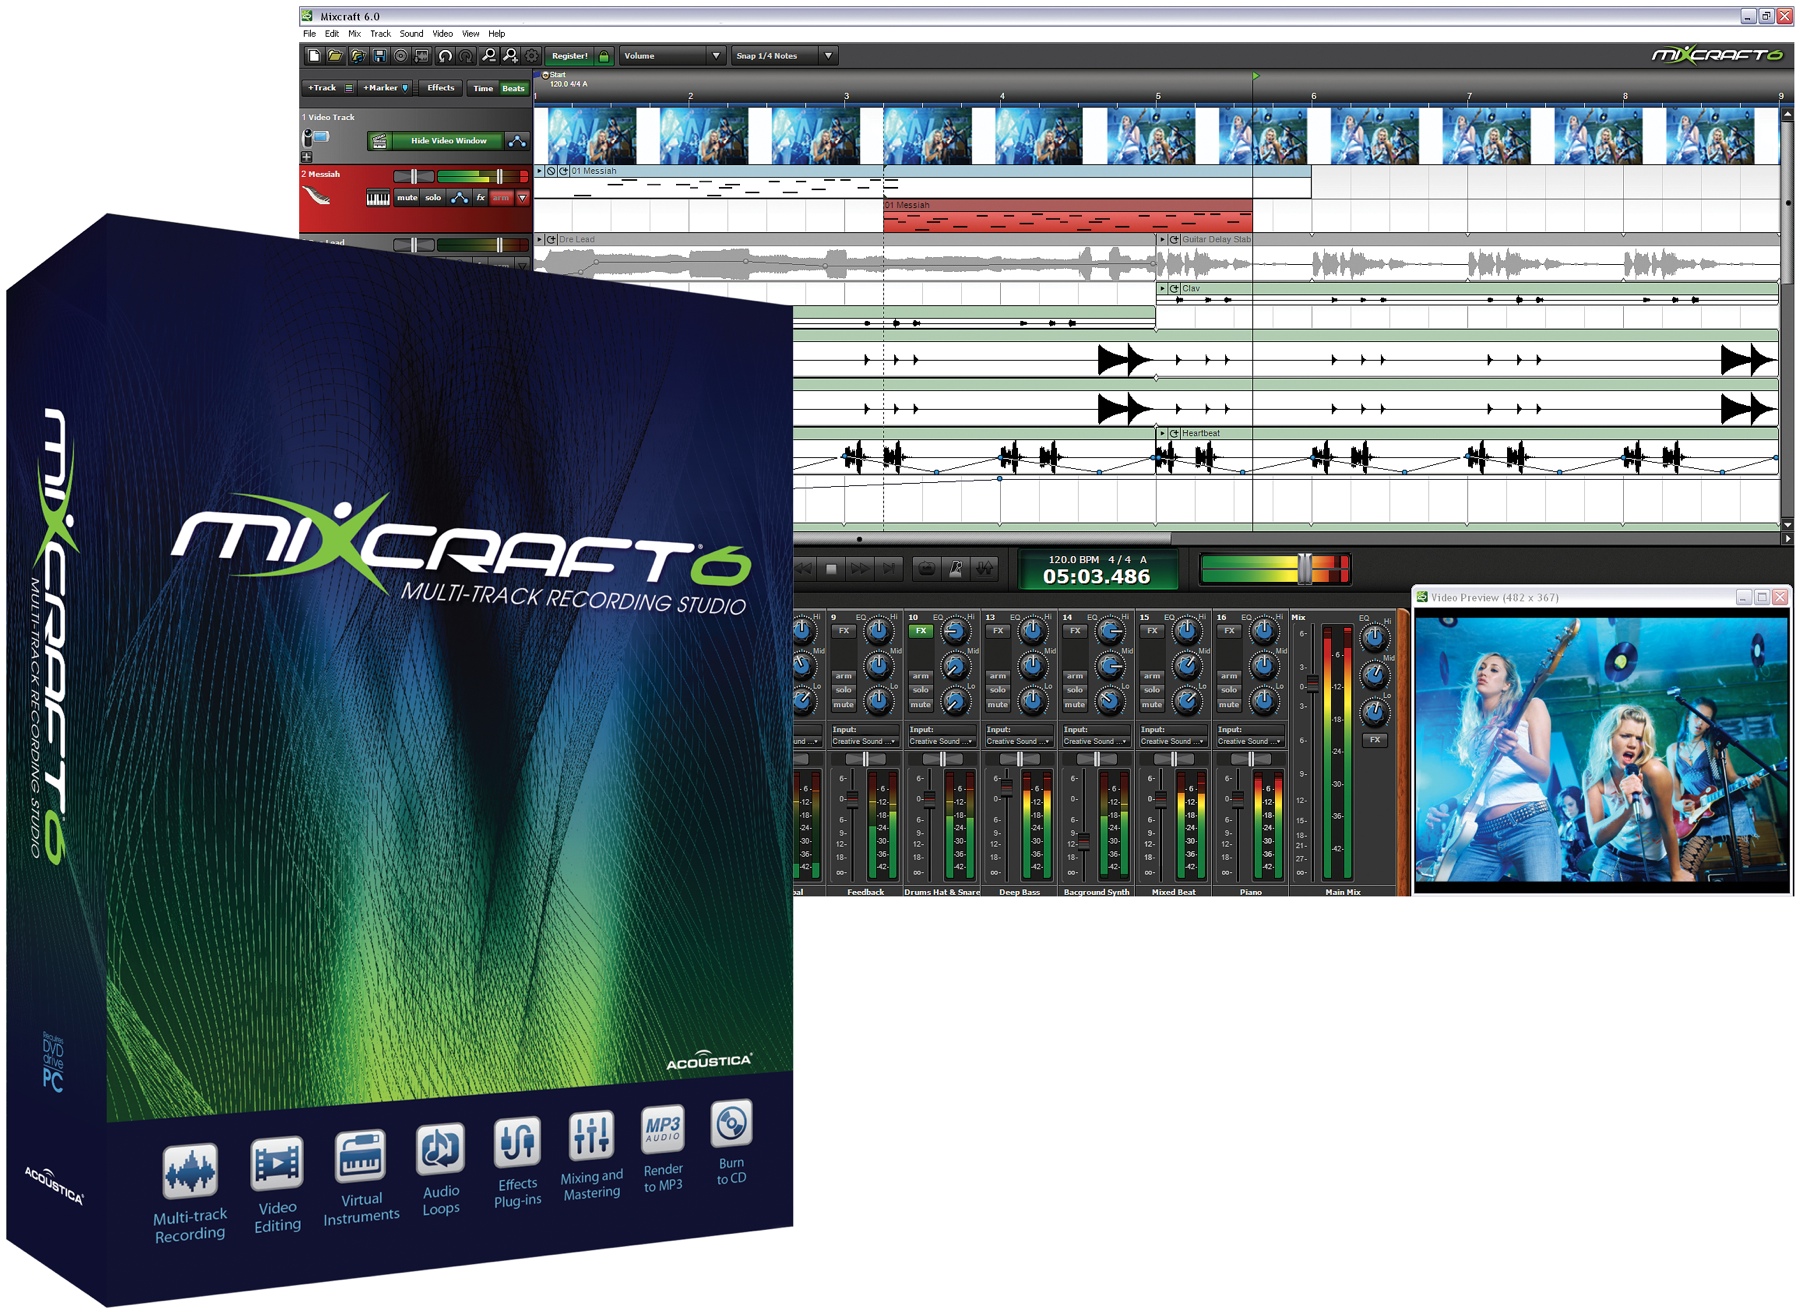Adjust the master volume slider by time display
Viewport: 1800px width, 1314px height.
(x=1305, y=569)
